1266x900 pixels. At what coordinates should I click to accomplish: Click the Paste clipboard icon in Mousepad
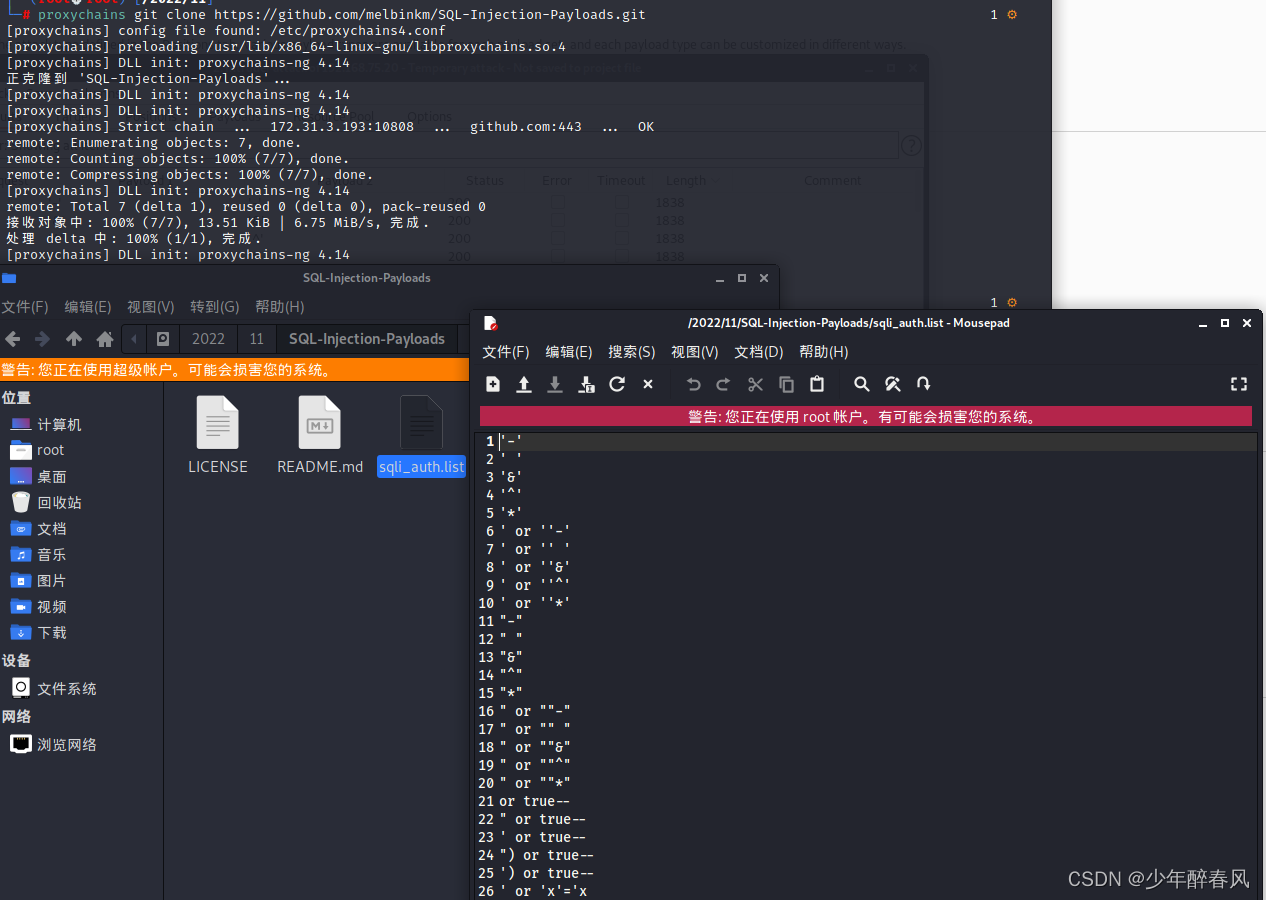point(817,384)
